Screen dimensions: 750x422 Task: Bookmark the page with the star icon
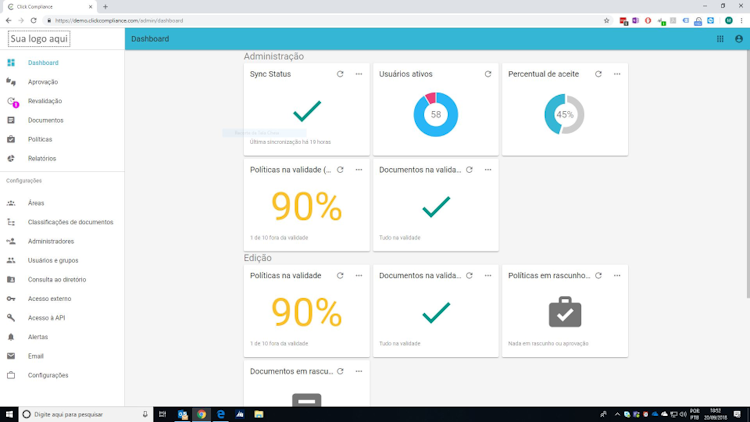click(x=607, y=21)
